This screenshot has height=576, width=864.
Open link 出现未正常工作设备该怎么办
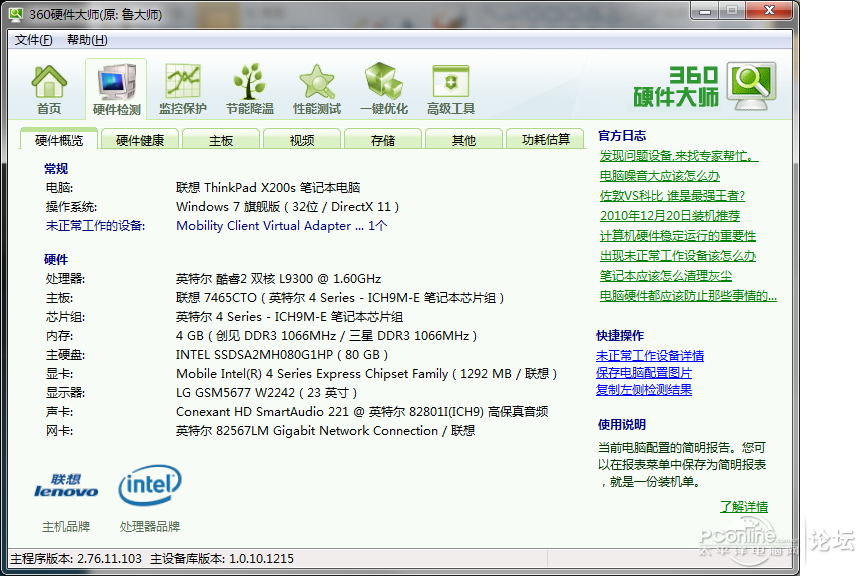(x=678, y=256)
